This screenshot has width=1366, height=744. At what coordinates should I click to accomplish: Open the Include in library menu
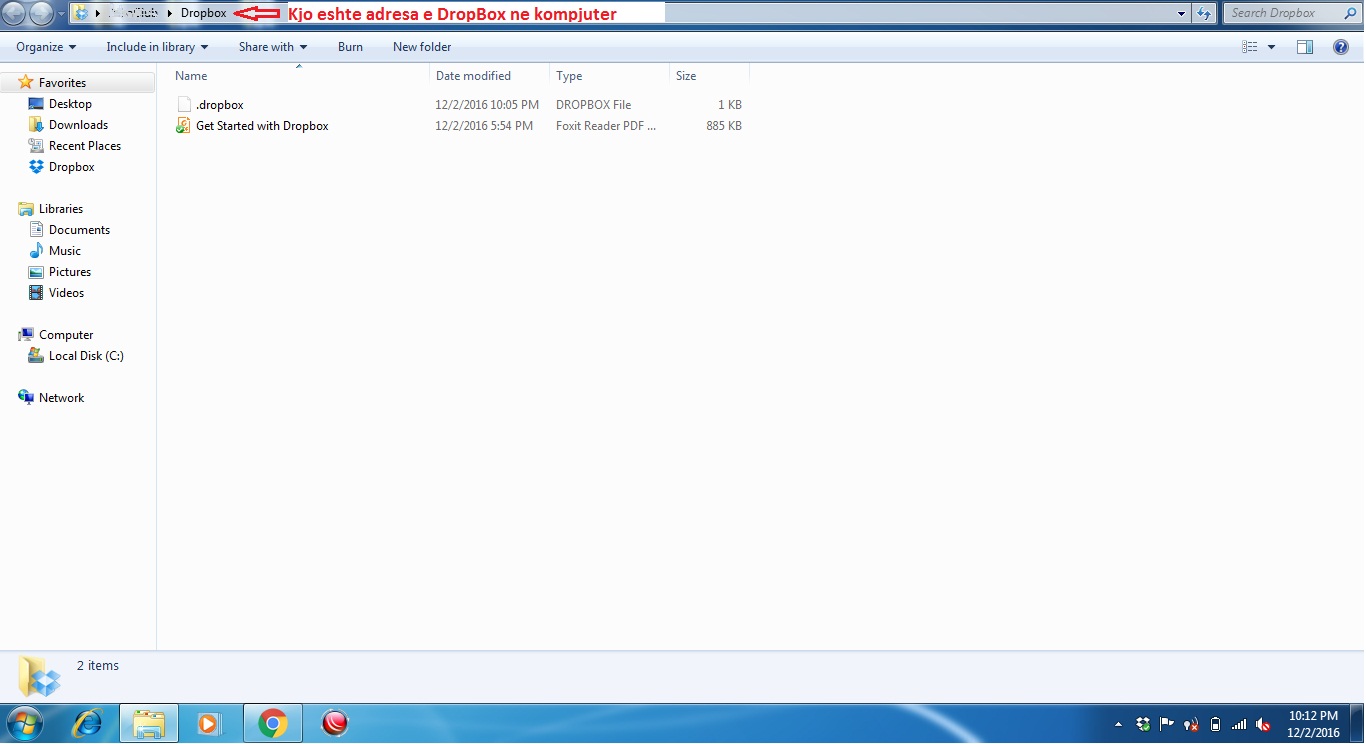(x=157, y=47)
